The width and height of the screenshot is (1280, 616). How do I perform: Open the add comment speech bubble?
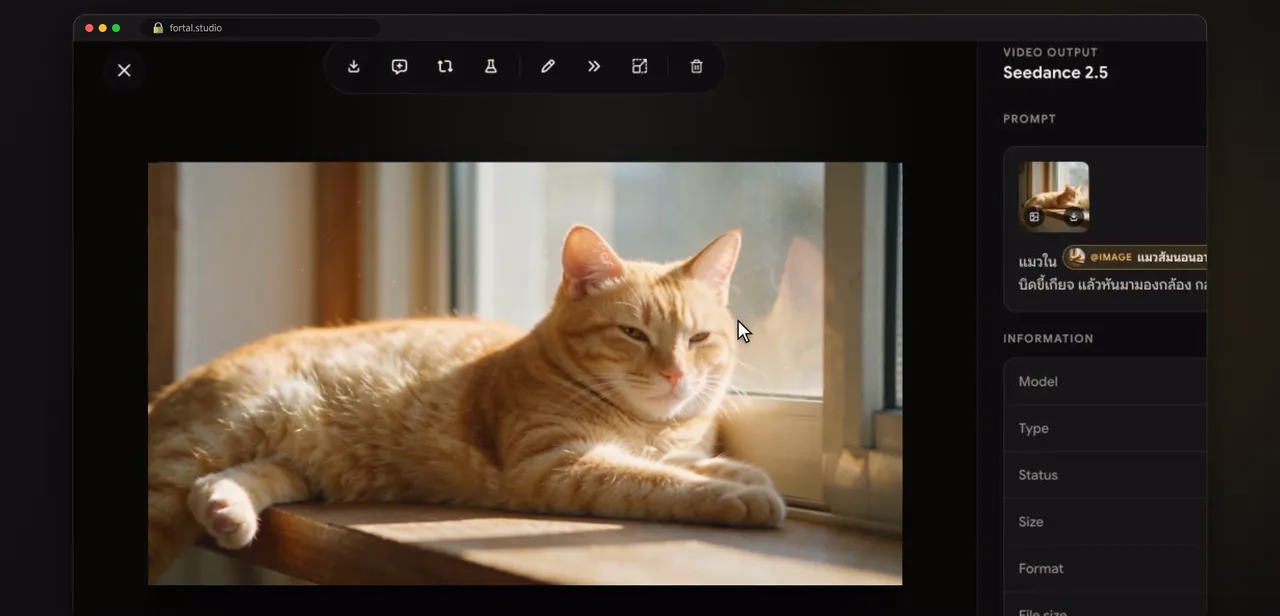(x=399, y=67)
